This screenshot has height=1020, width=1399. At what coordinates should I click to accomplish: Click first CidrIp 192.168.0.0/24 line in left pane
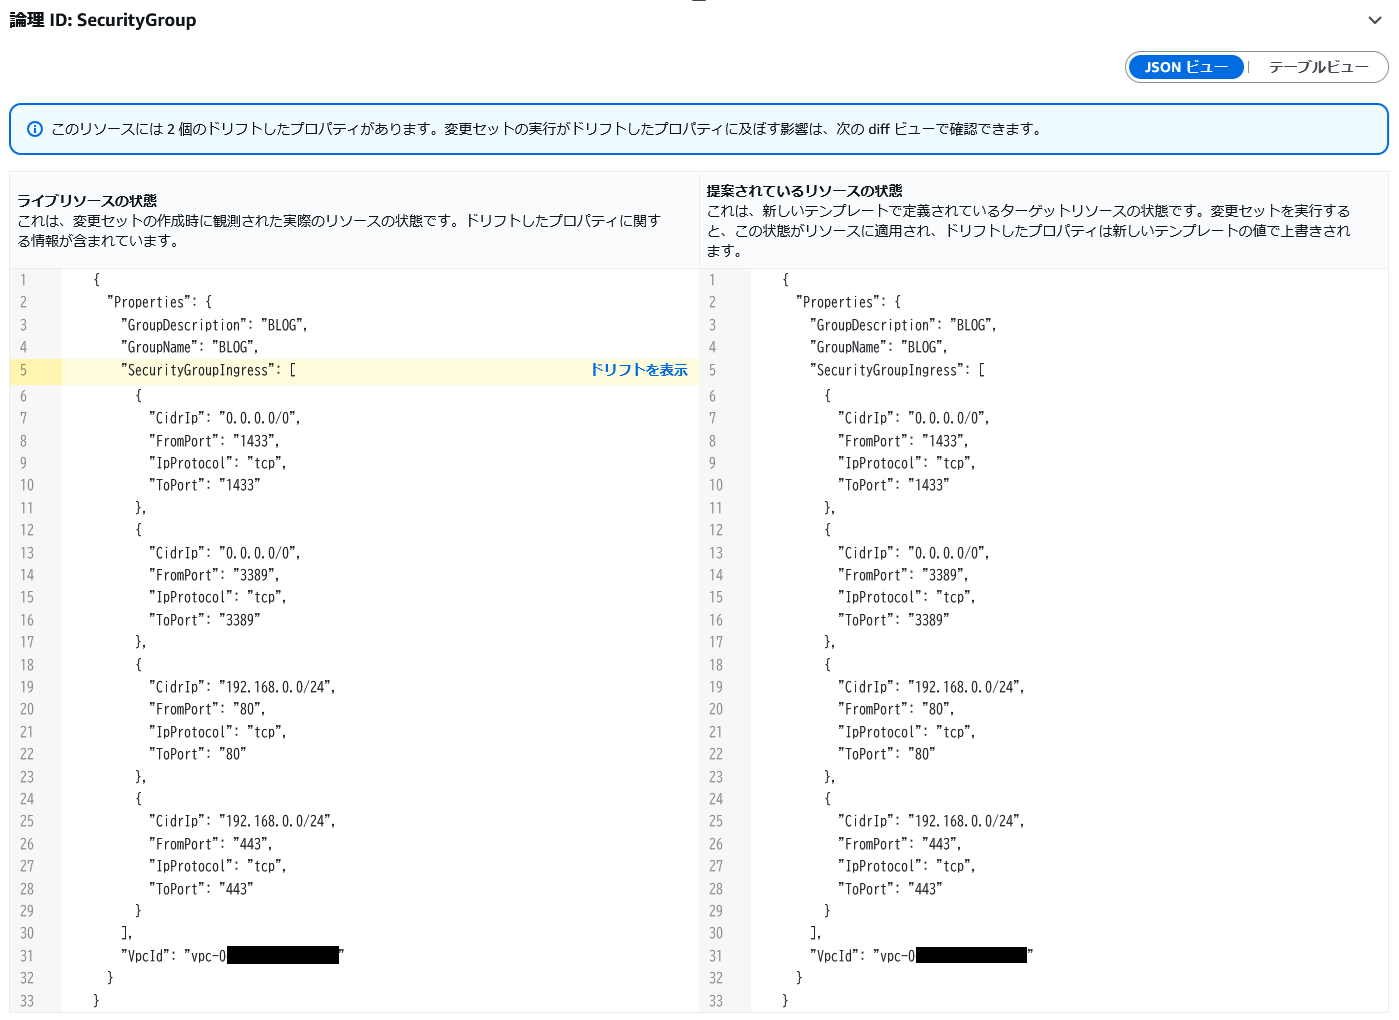242,688
